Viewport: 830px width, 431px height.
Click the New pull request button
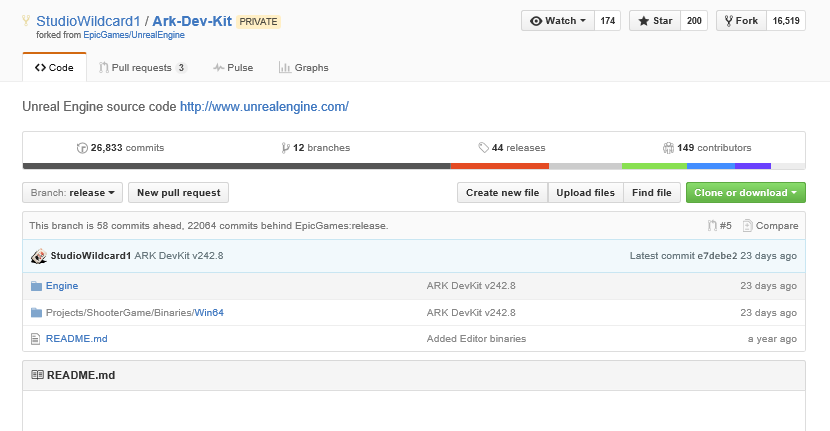click(x=180, y=192)
